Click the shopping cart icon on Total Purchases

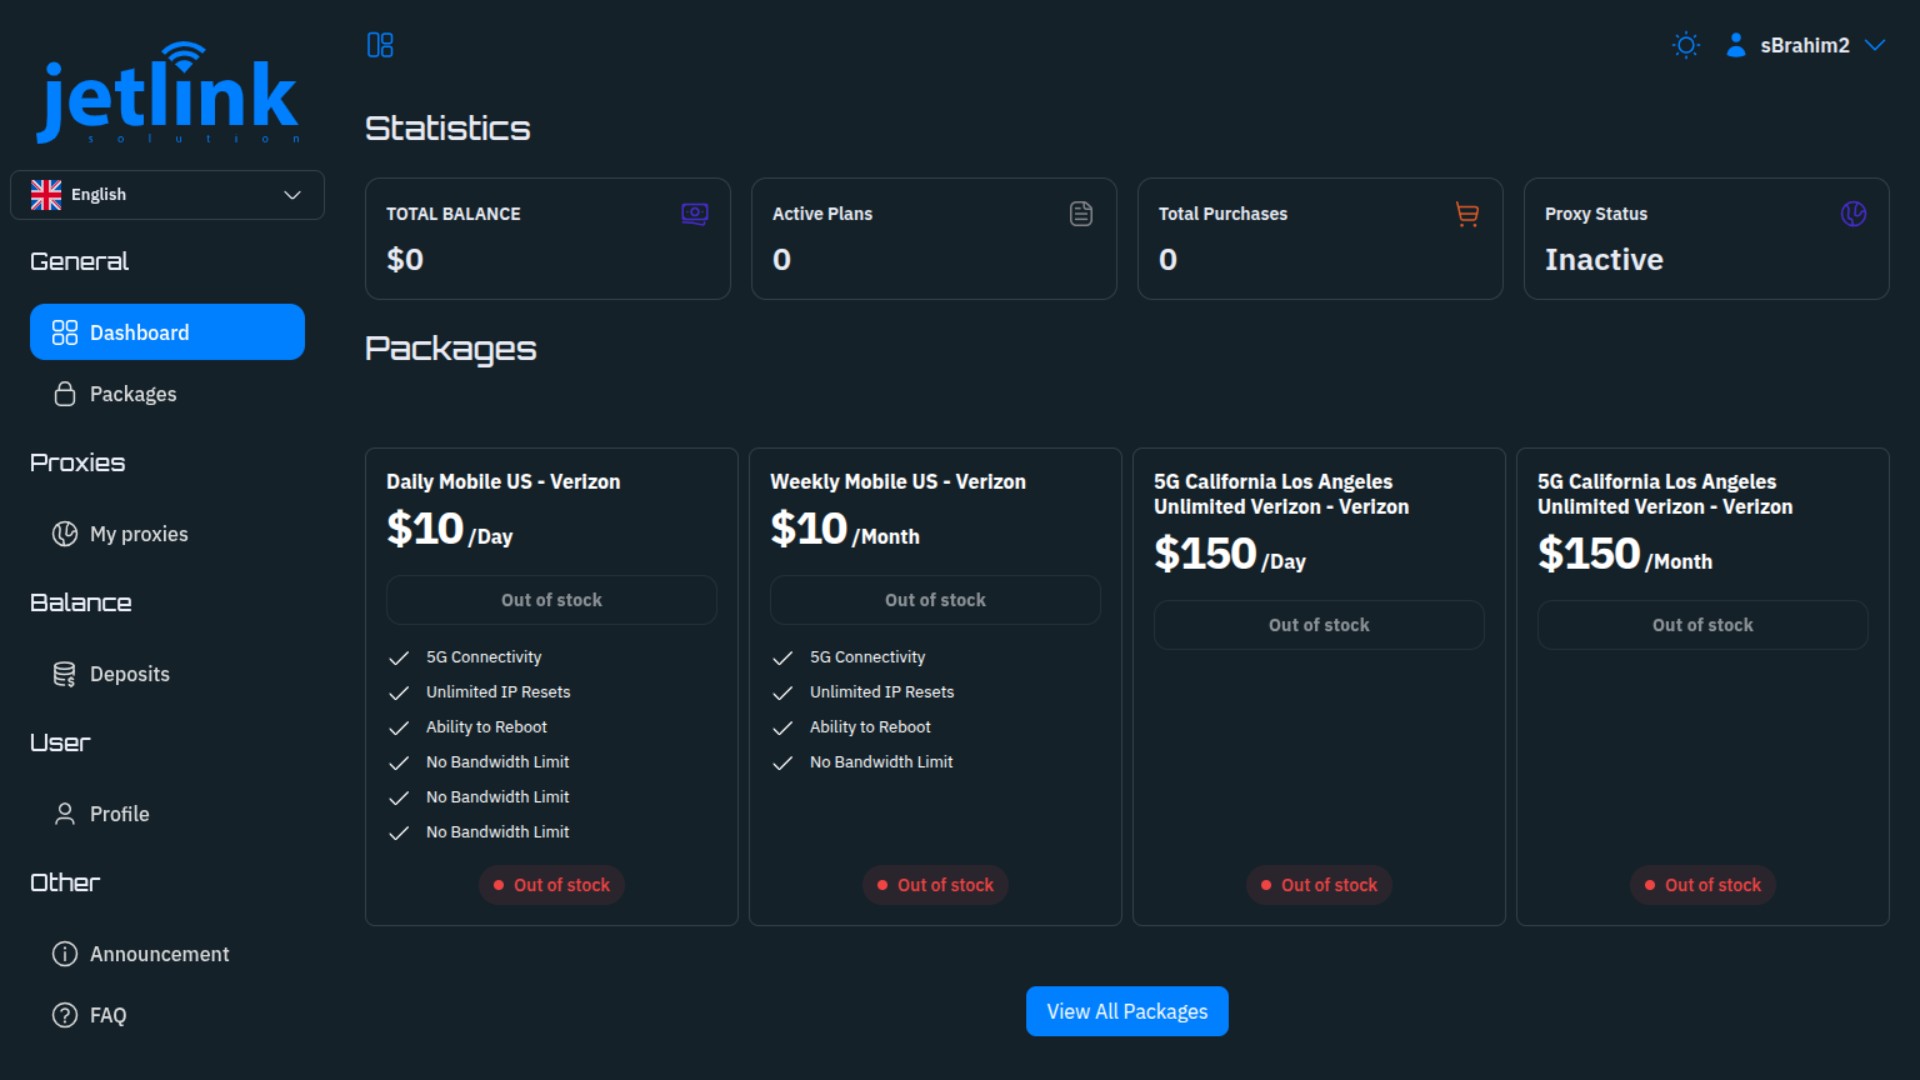click(1466, 213)
